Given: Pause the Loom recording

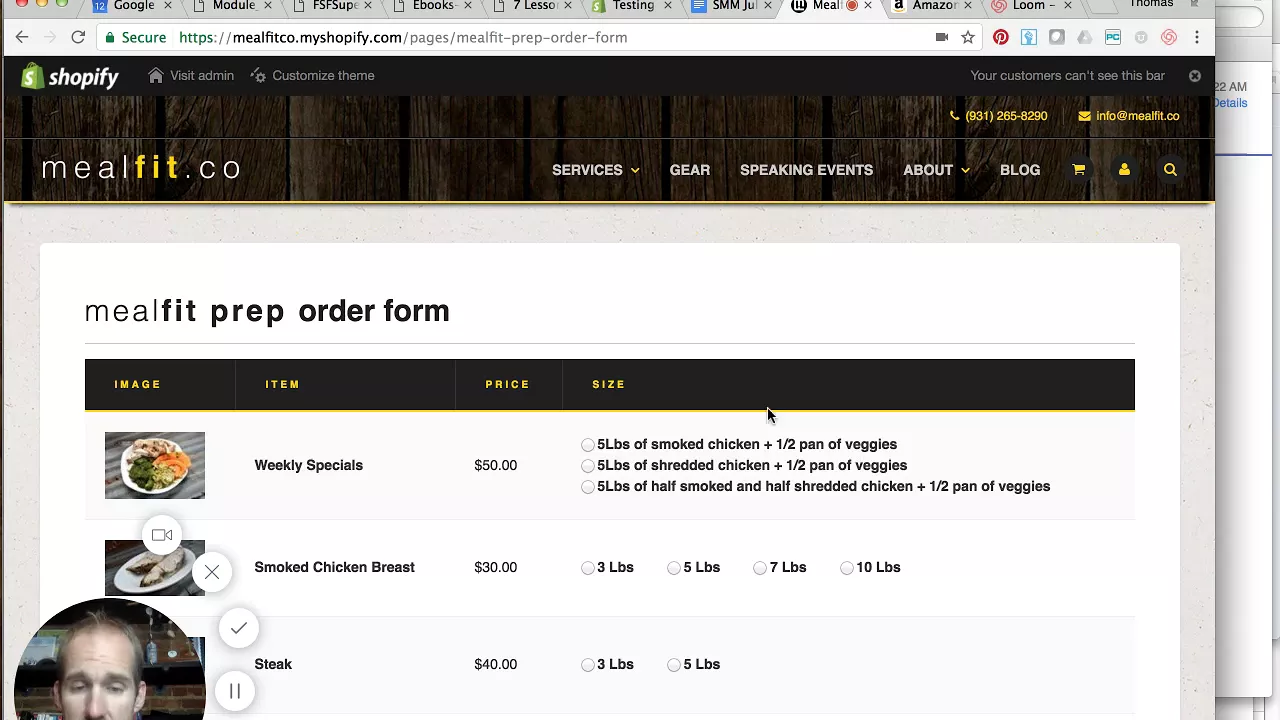Looking at the screenshot, I should click(235, 691).
